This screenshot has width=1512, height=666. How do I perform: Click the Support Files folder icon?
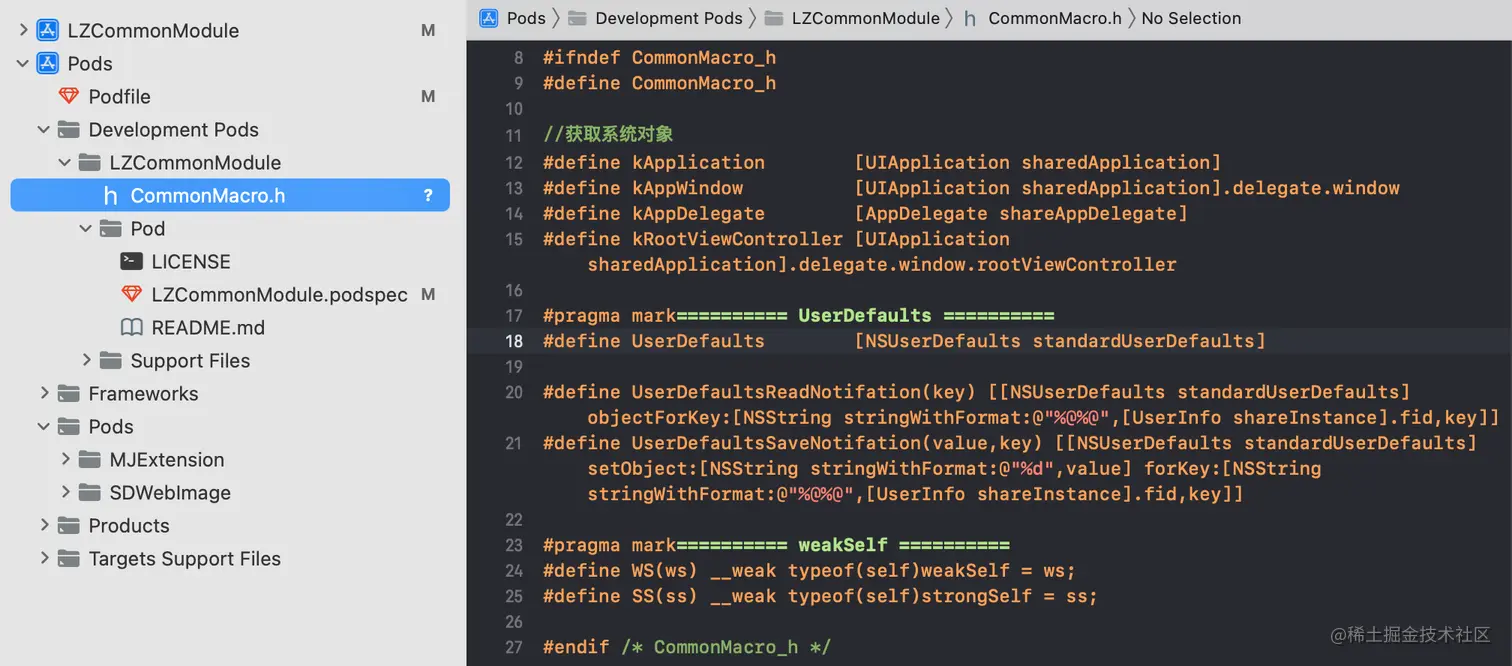(x=110, y=360)
